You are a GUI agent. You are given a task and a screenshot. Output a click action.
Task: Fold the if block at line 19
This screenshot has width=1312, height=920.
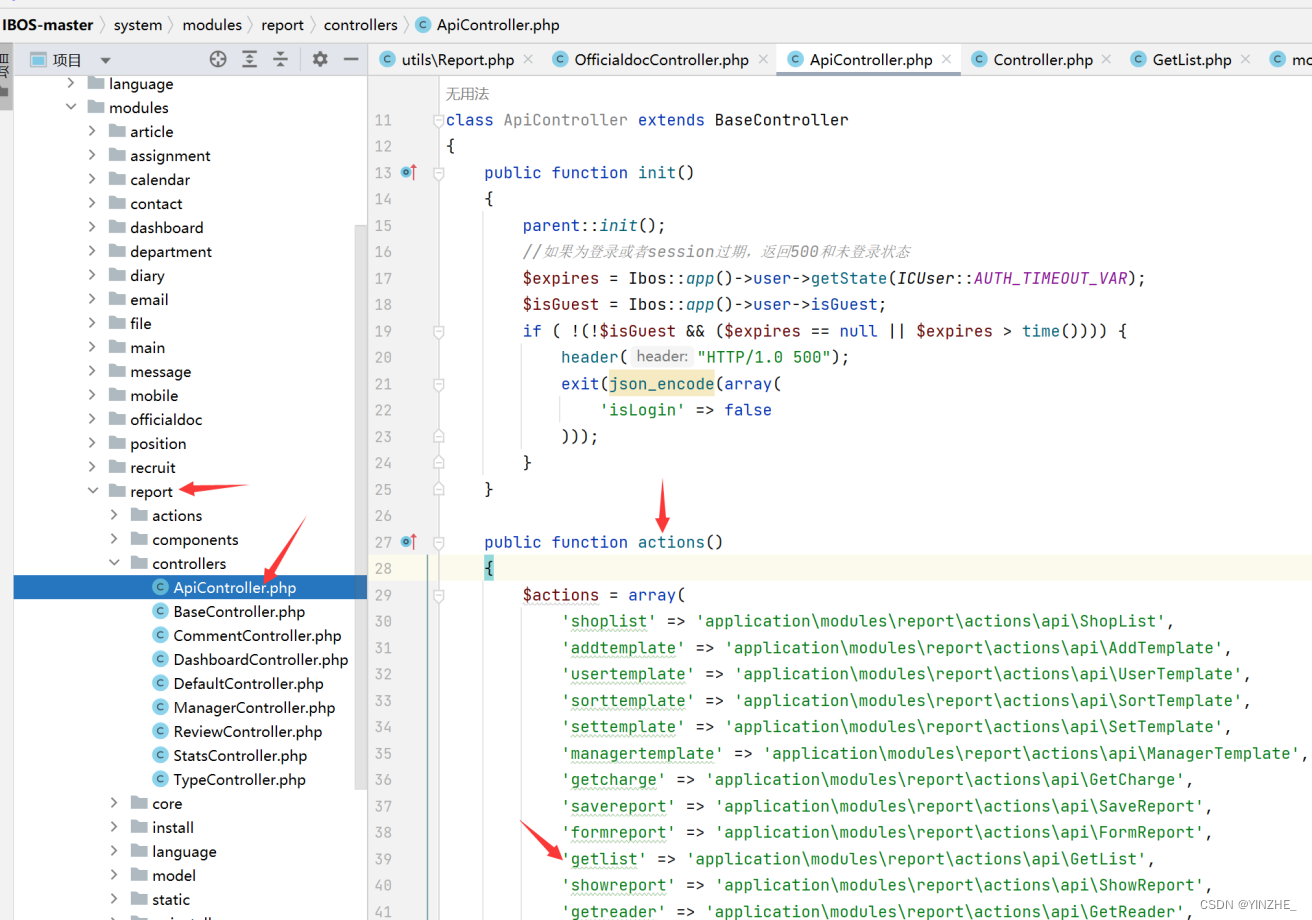click(438, 331)
